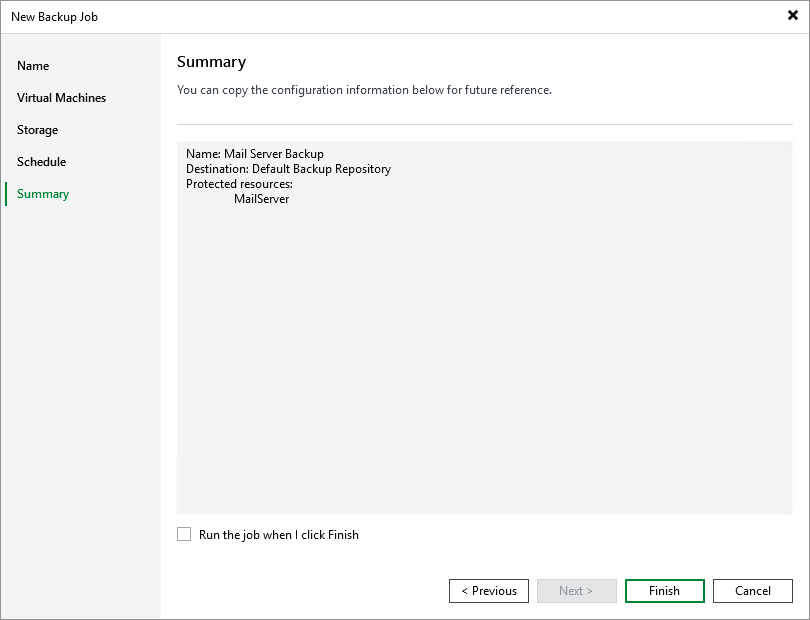The image size is (810, 620).
Task: Switch to the Storage step
Action: (38, 130)
